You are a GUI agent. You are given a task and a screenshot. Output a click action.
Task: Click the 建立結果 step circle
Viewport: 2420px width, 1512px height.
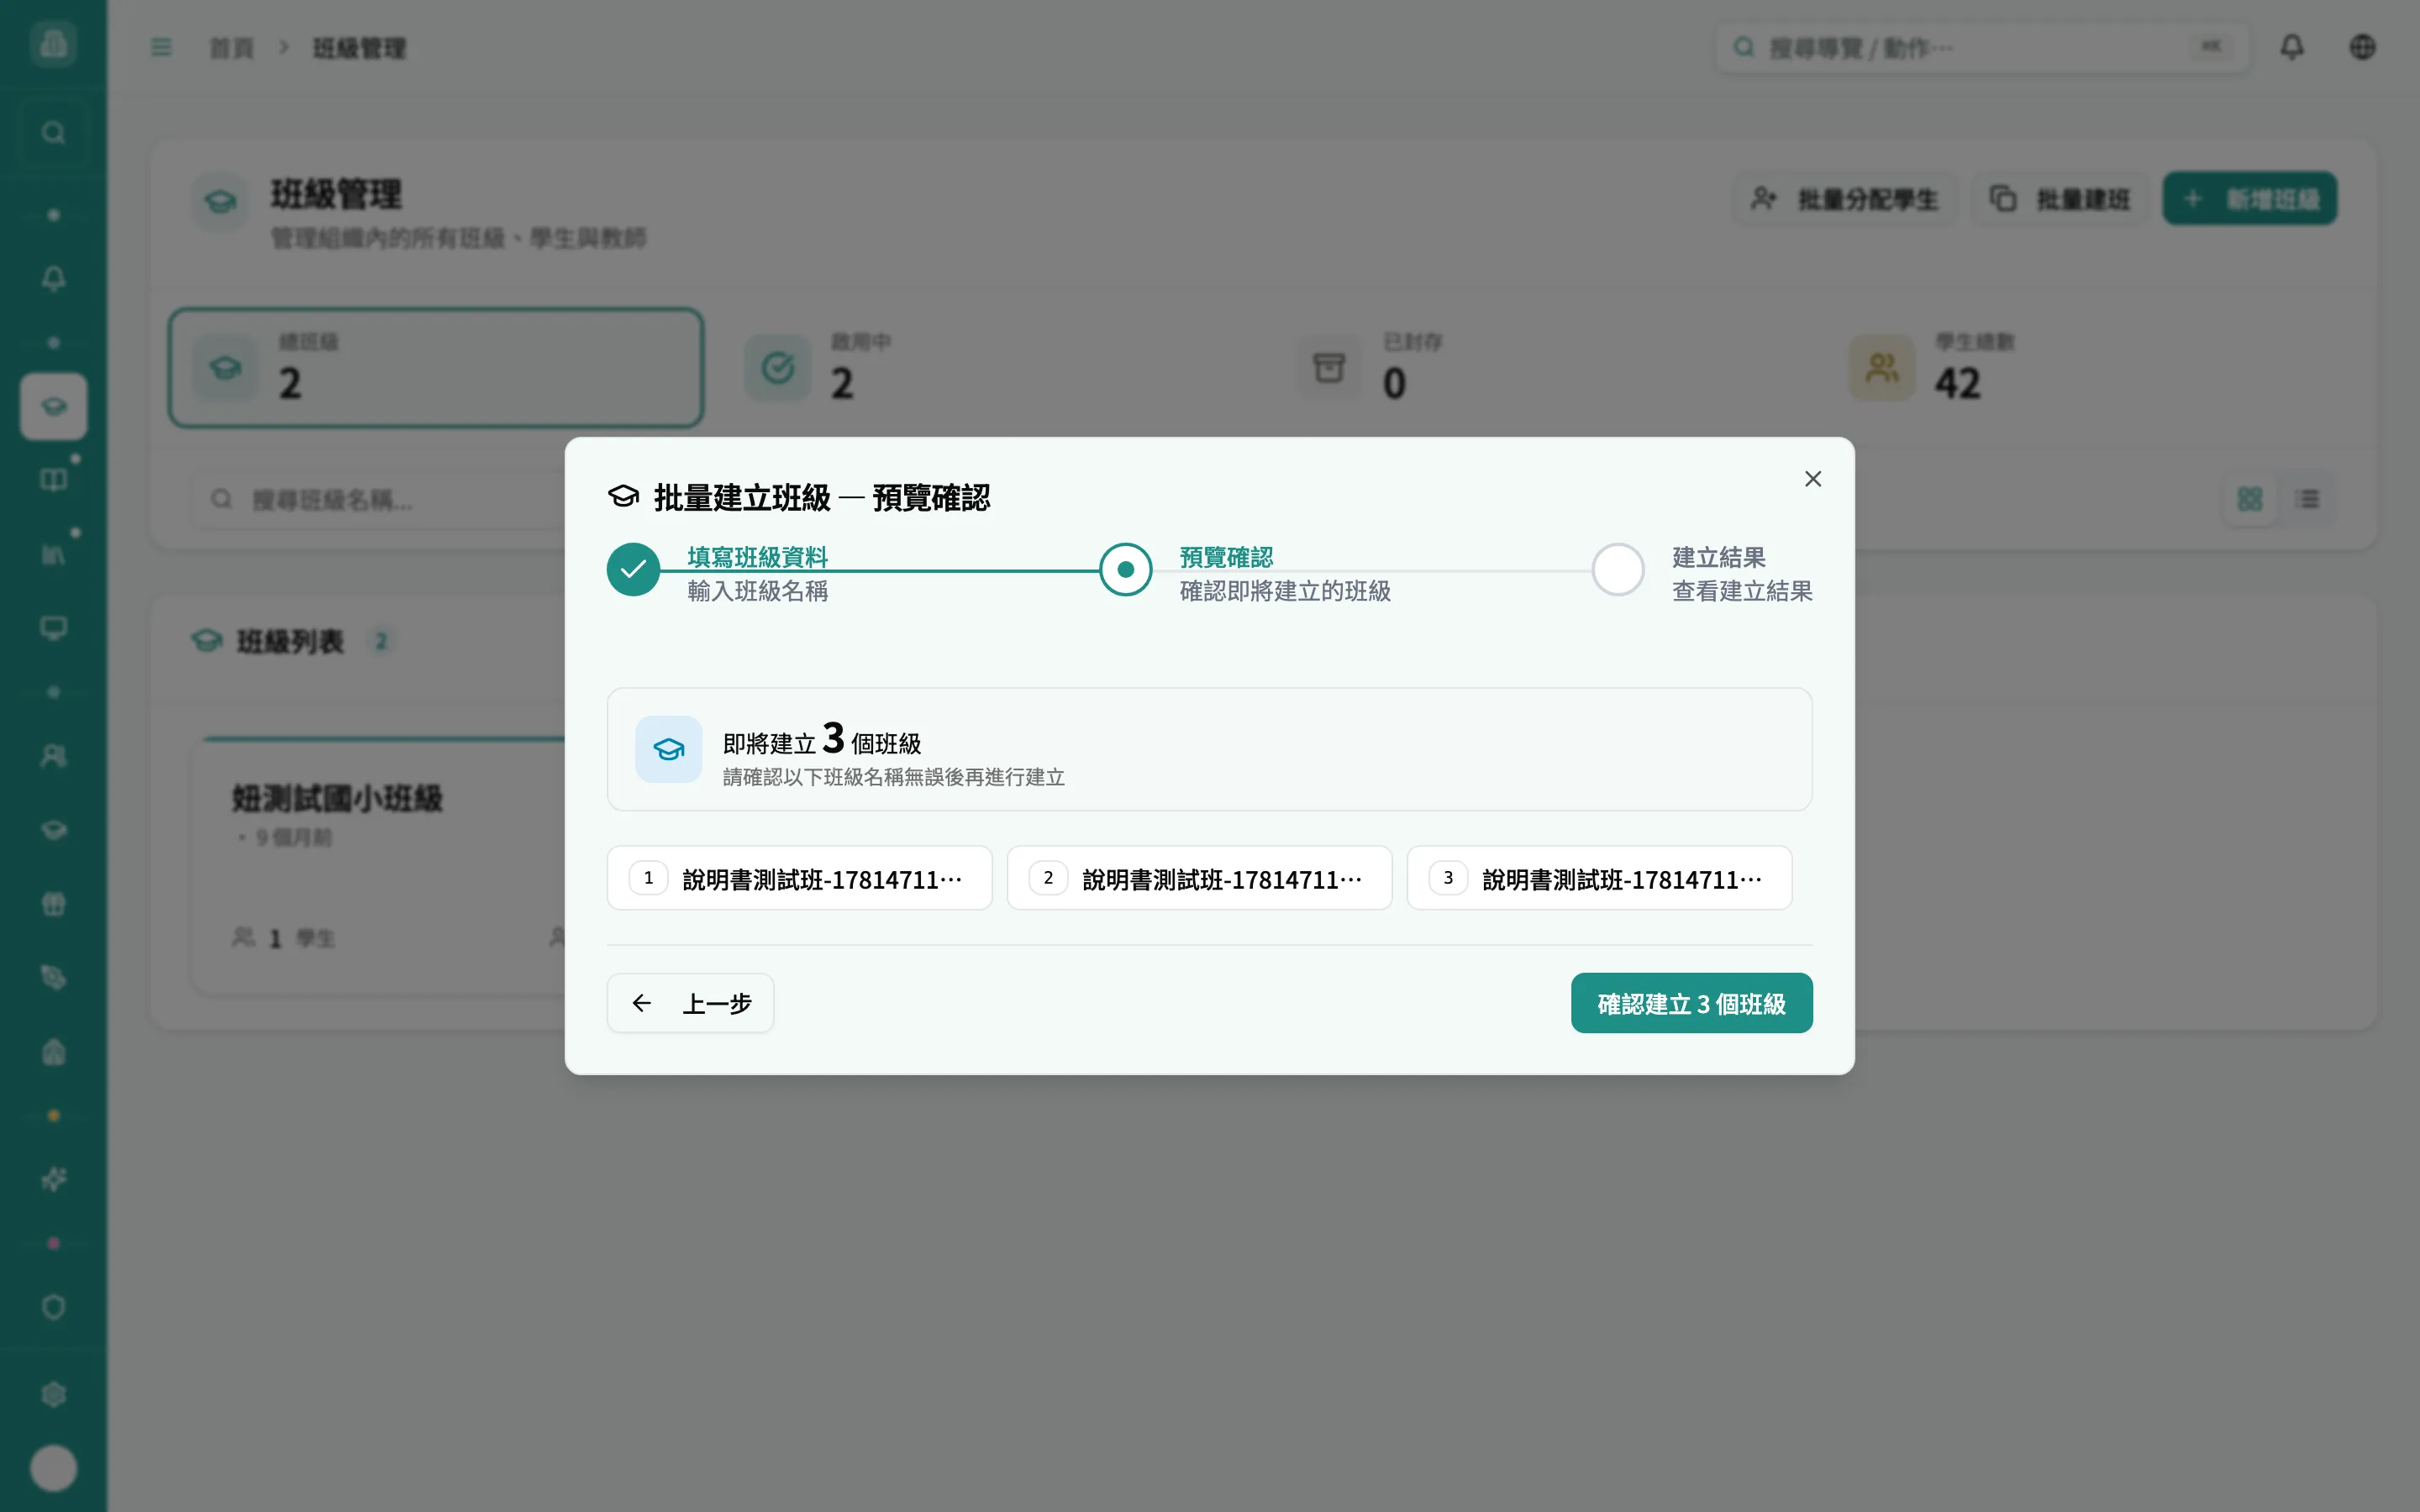[x=1618, y=570]
